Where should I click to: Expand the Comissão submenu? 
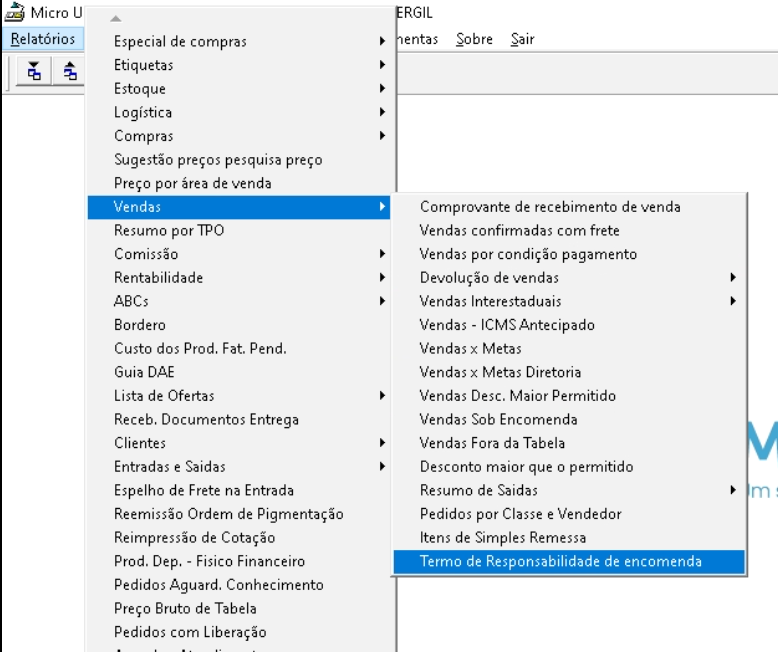click(146, 254)
